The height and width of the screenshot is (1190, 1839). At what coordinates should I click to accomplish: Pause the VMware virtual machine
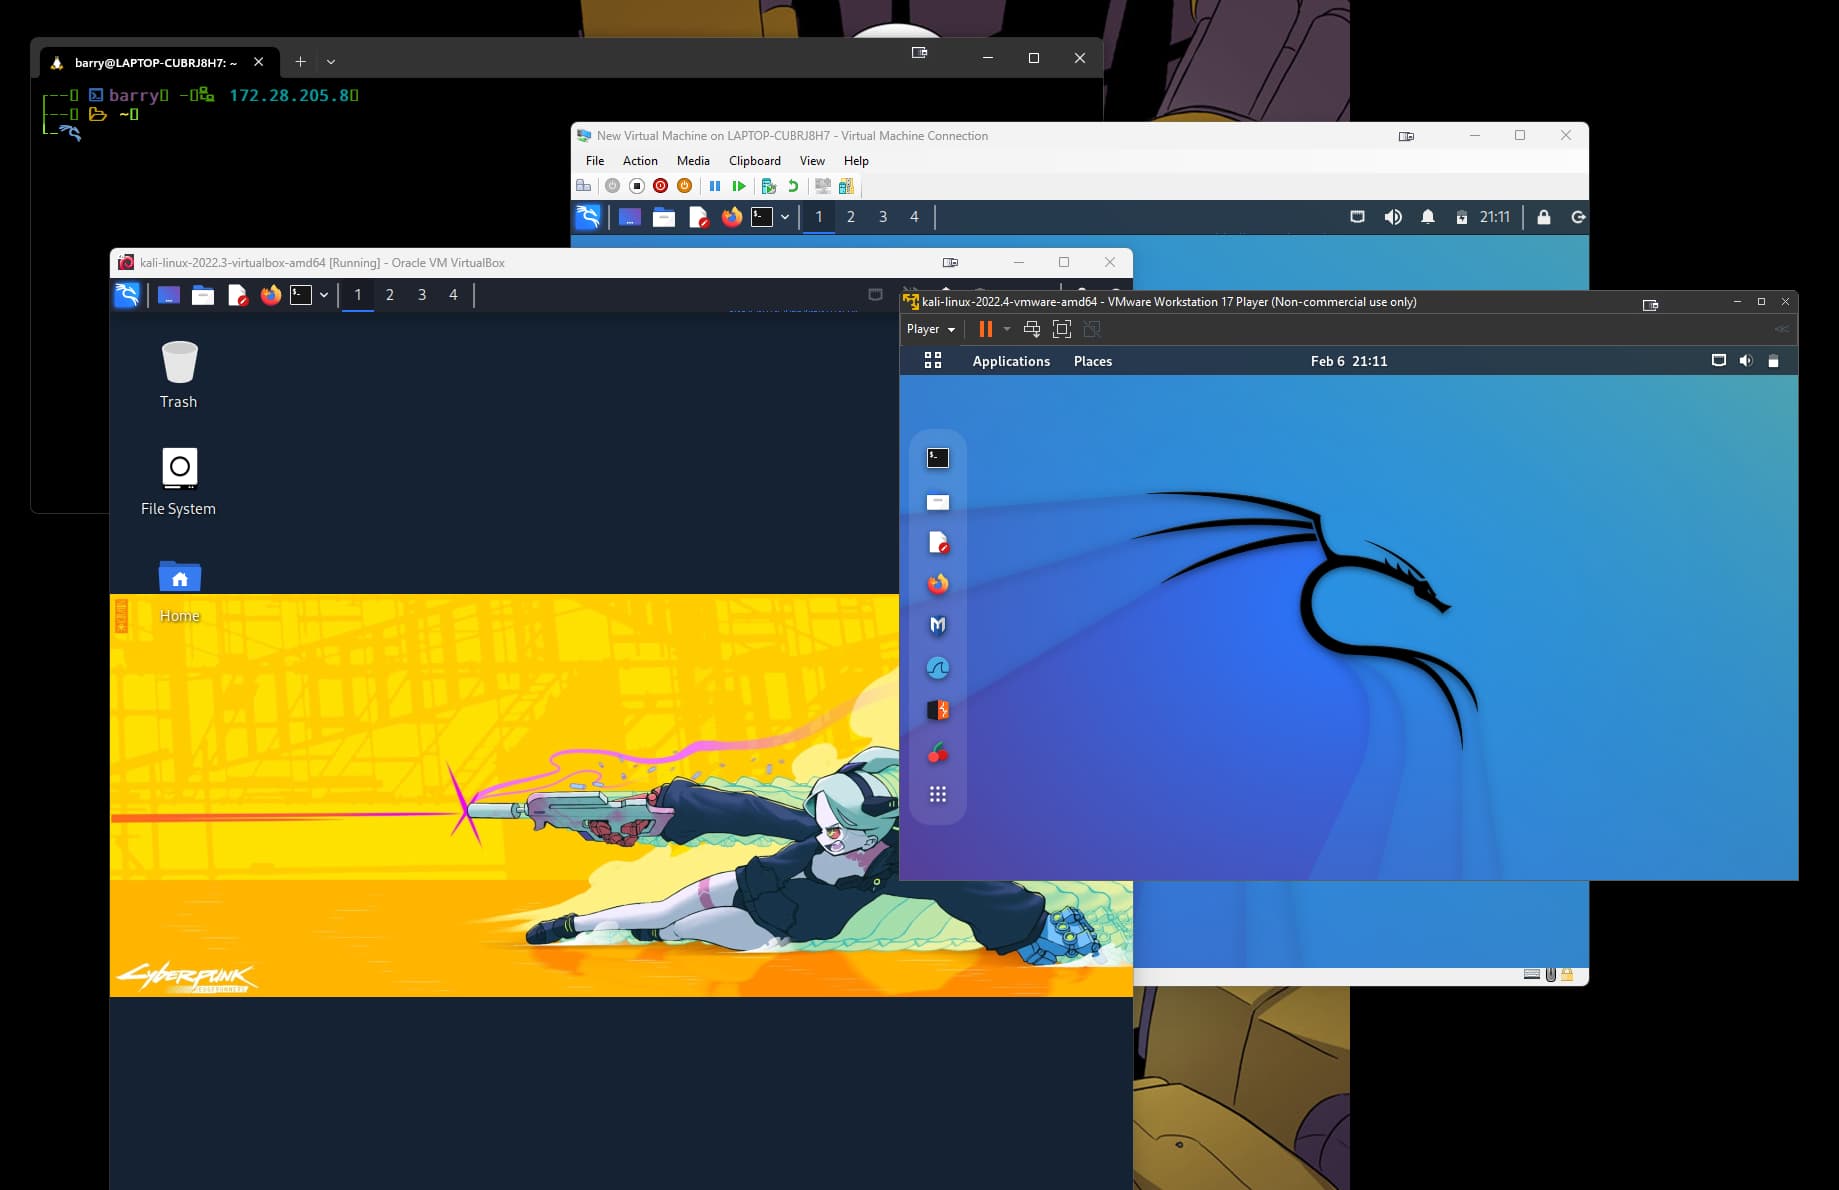[985, 329]
